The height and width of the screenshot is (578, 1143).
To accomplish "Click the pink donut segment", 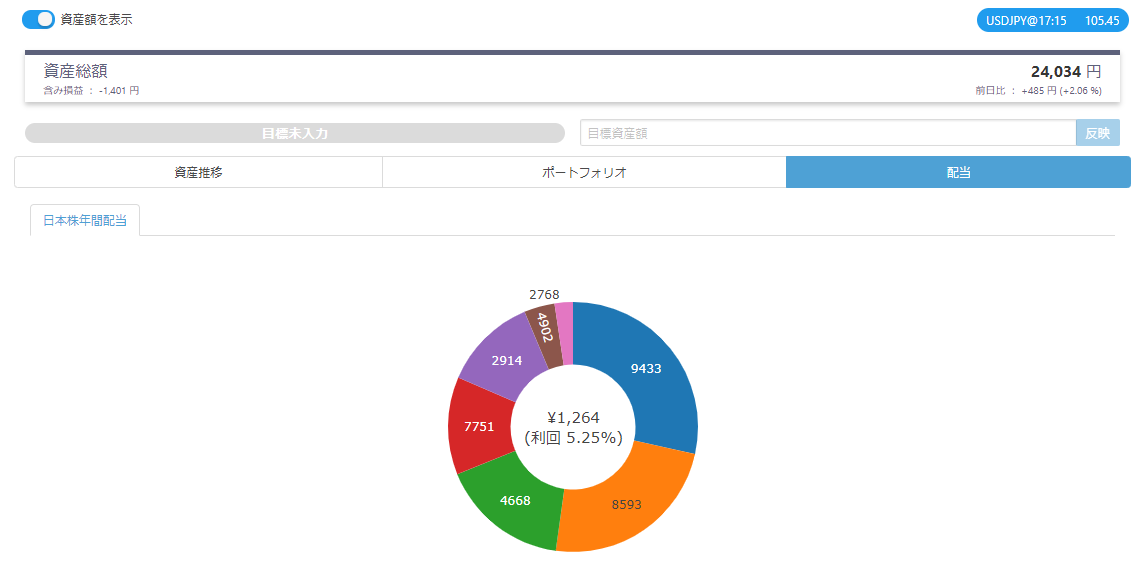I will 565,333.
